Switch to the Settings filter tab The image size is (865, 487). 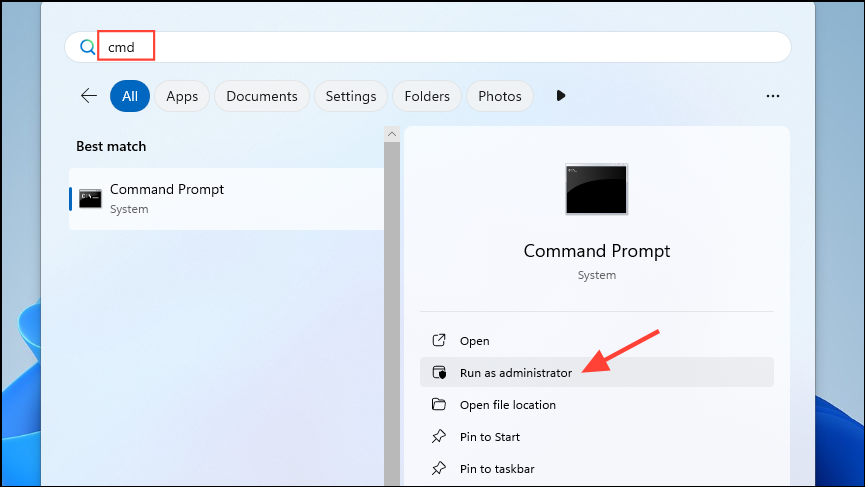351,96
